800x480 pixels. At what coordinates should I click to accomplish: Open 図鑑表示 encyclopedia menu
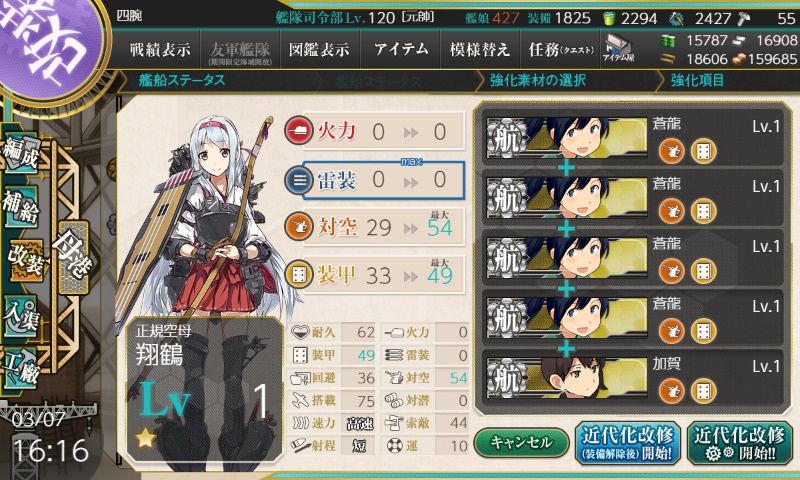click(319, 49)
